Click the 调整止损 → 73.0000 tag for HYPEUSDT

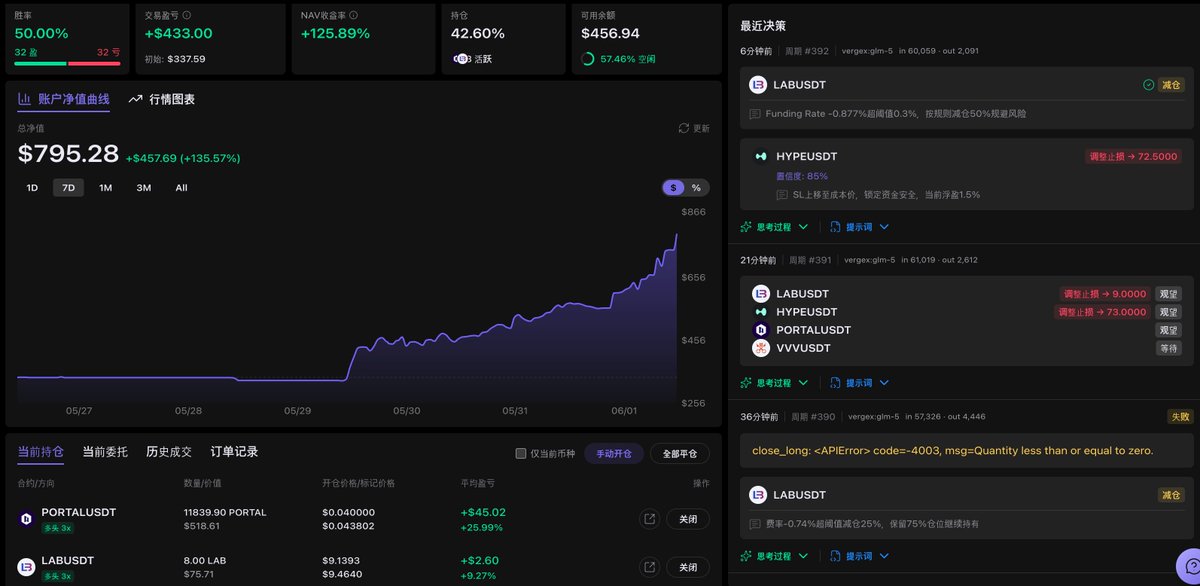(x=1103, y=312)
